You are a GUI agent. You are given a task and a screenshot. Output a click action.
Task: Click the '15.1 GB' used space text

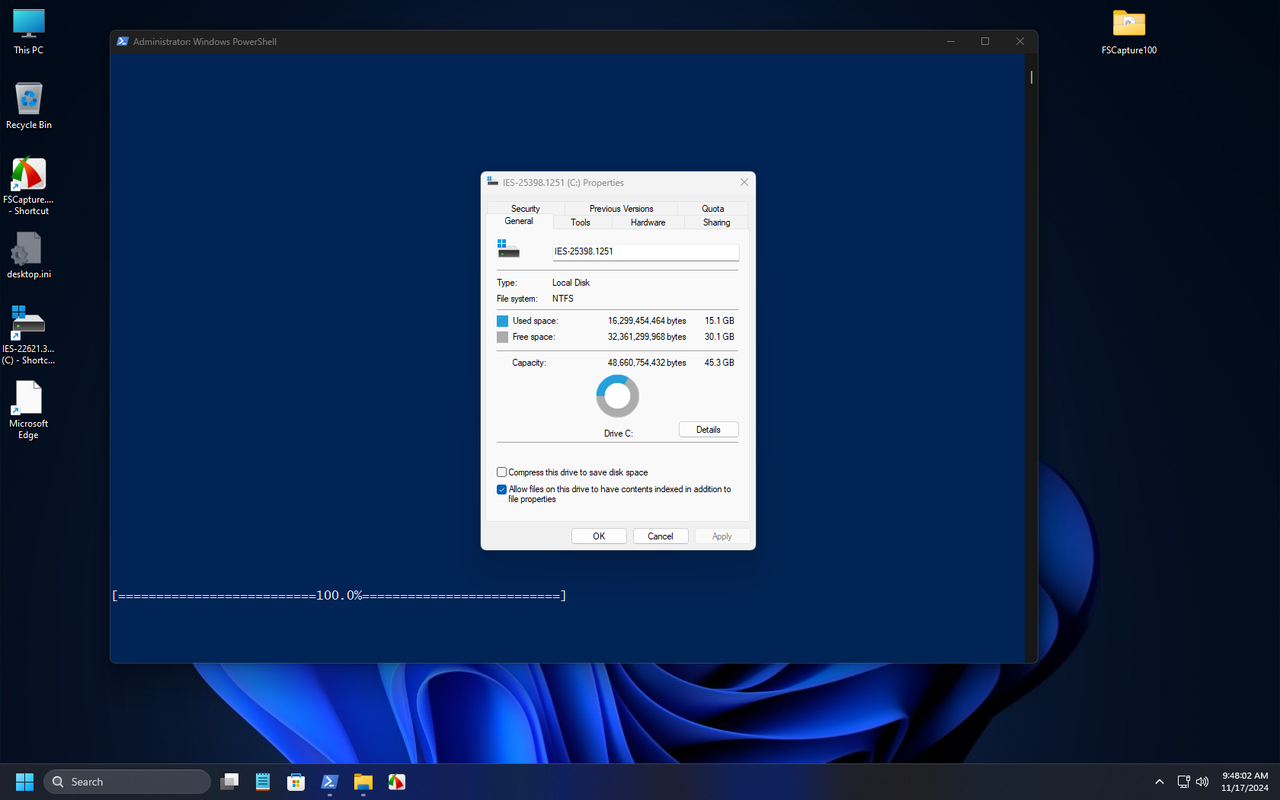click(x=719, y=321)
